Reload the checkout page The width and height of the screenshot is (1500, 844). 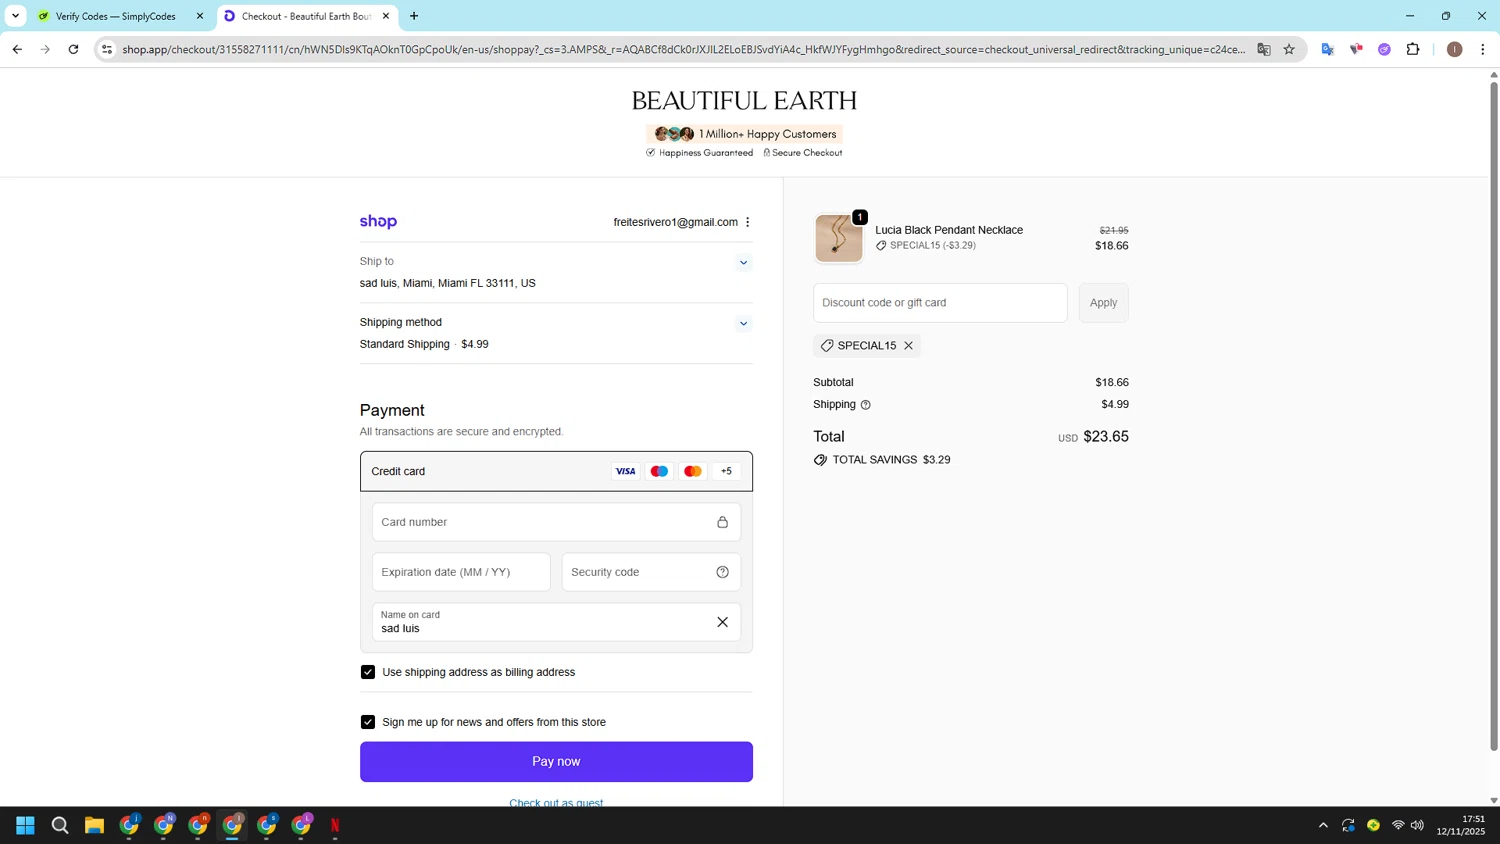click(73, 49)
